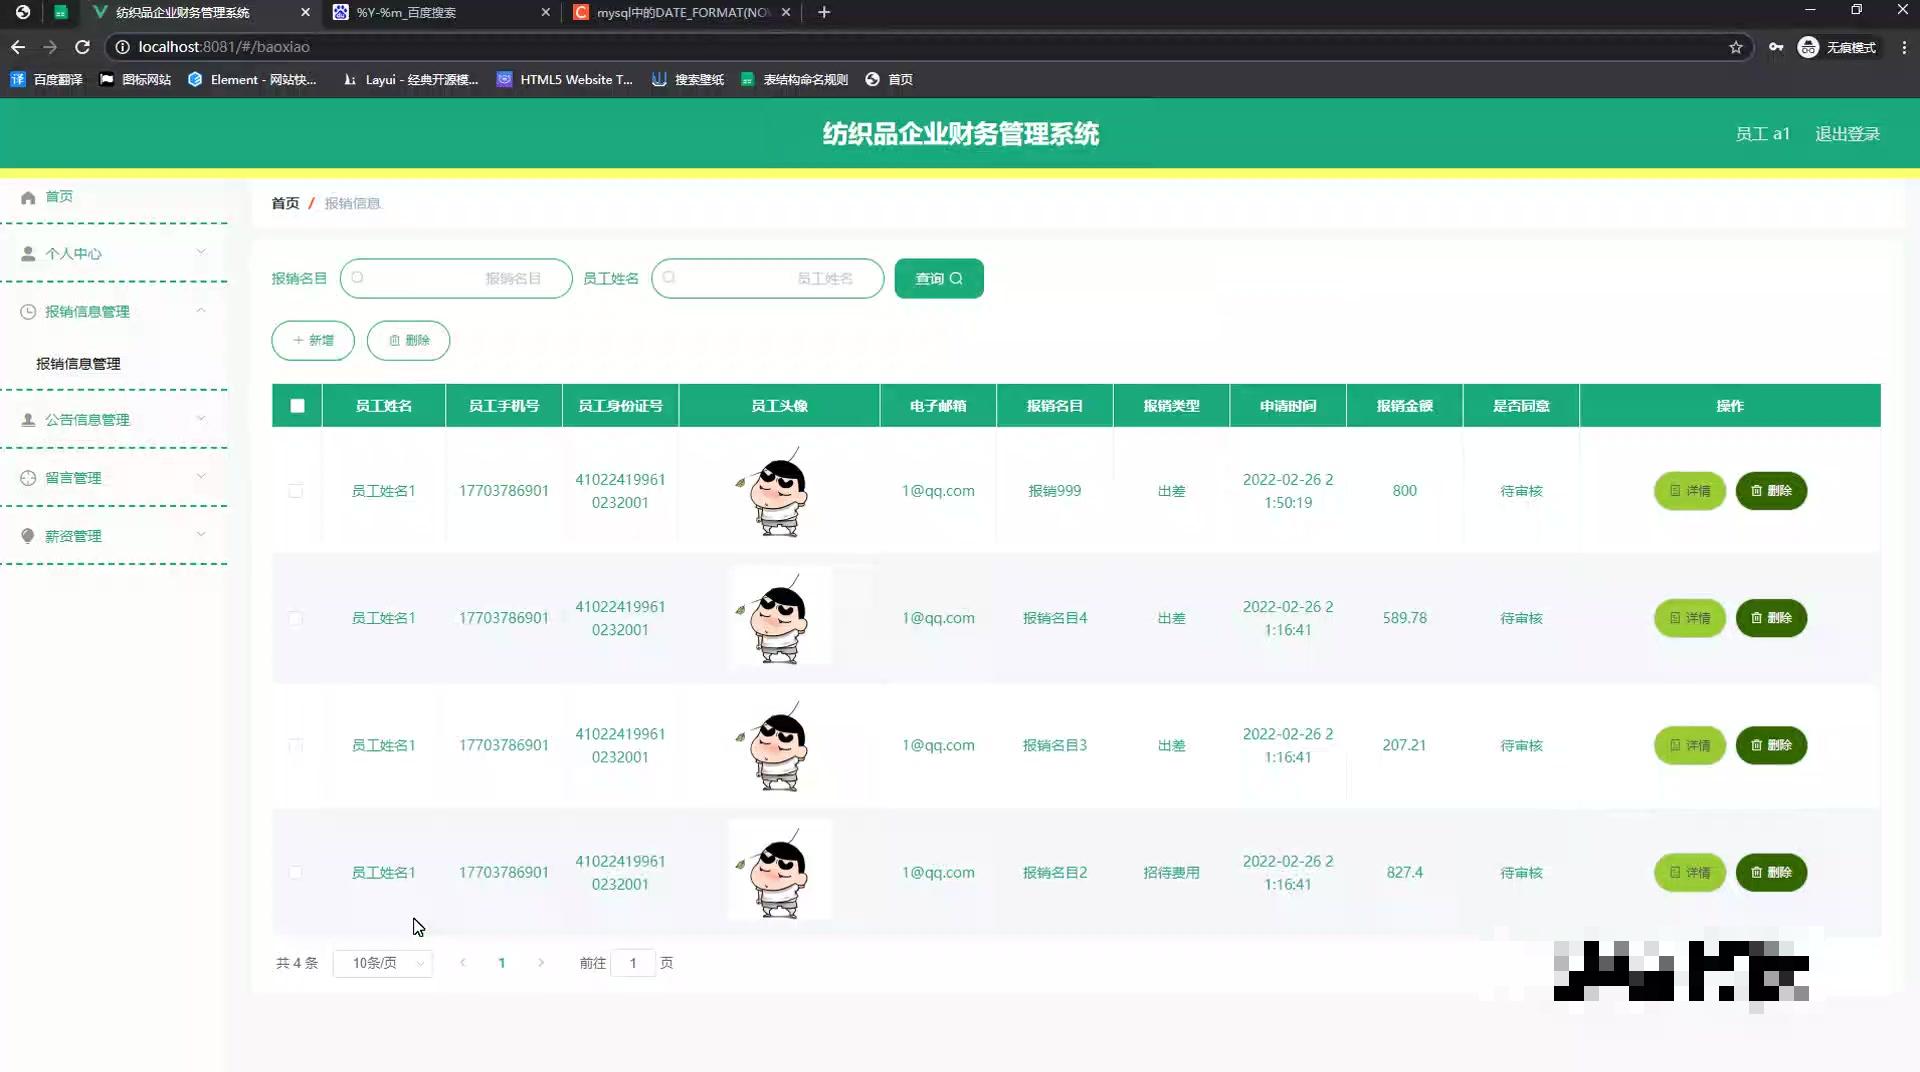Open browser three-dot menu
This screenshot has height=1072, width=1920.
tap(1904, 47)
